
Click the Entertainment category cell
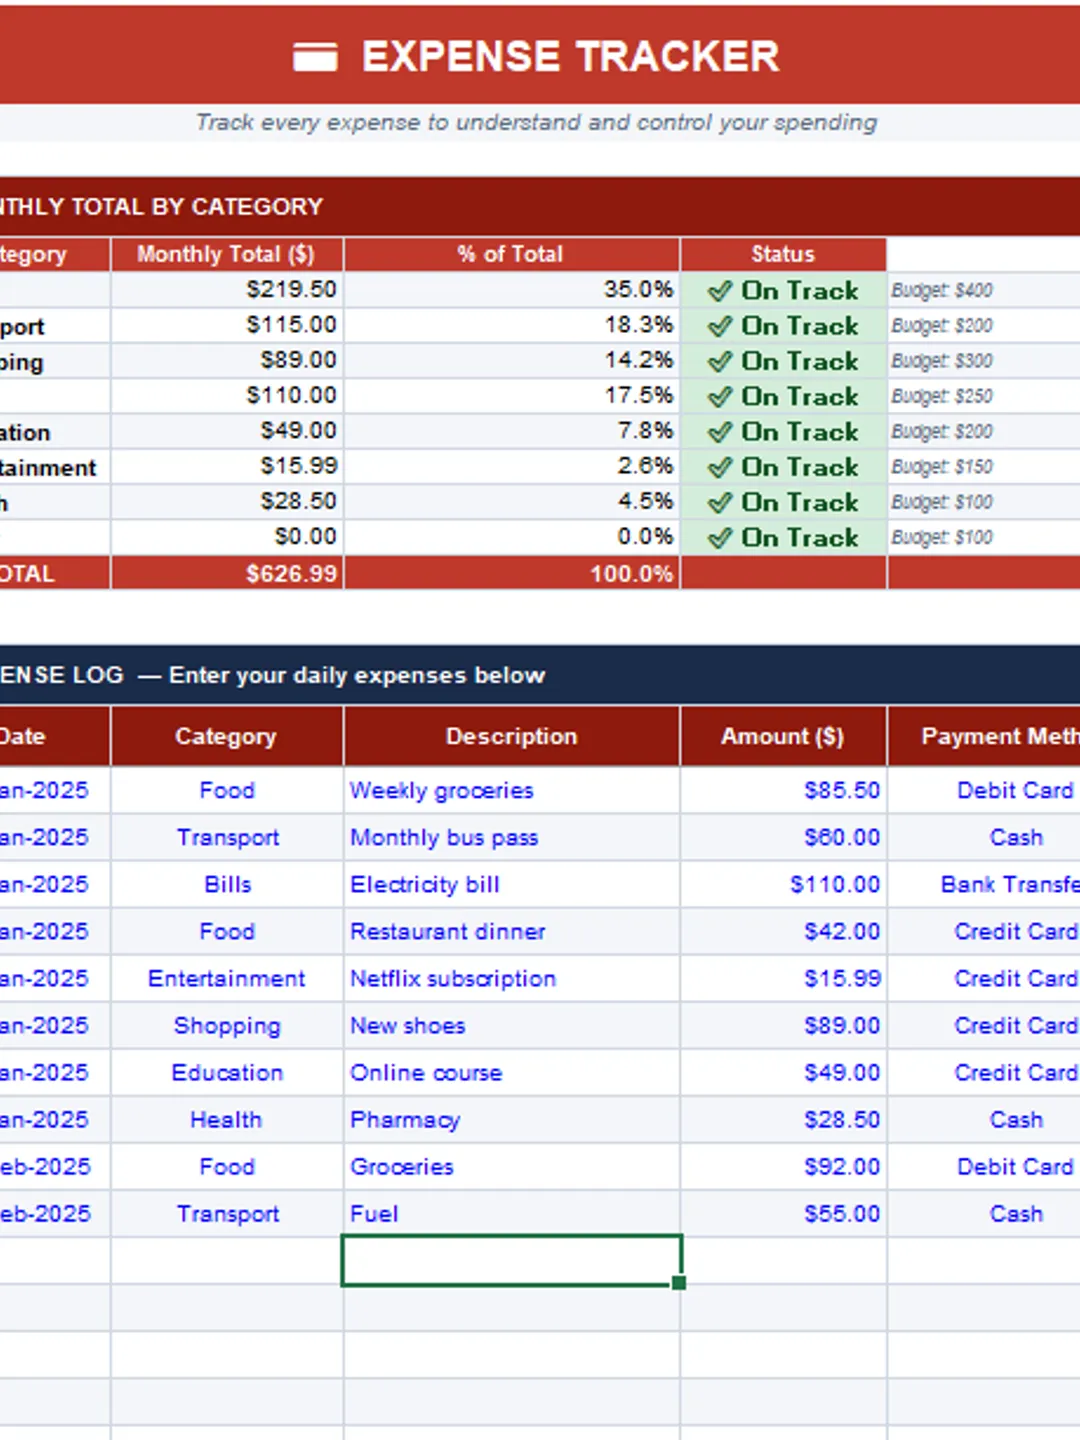(x=227, y=978)
